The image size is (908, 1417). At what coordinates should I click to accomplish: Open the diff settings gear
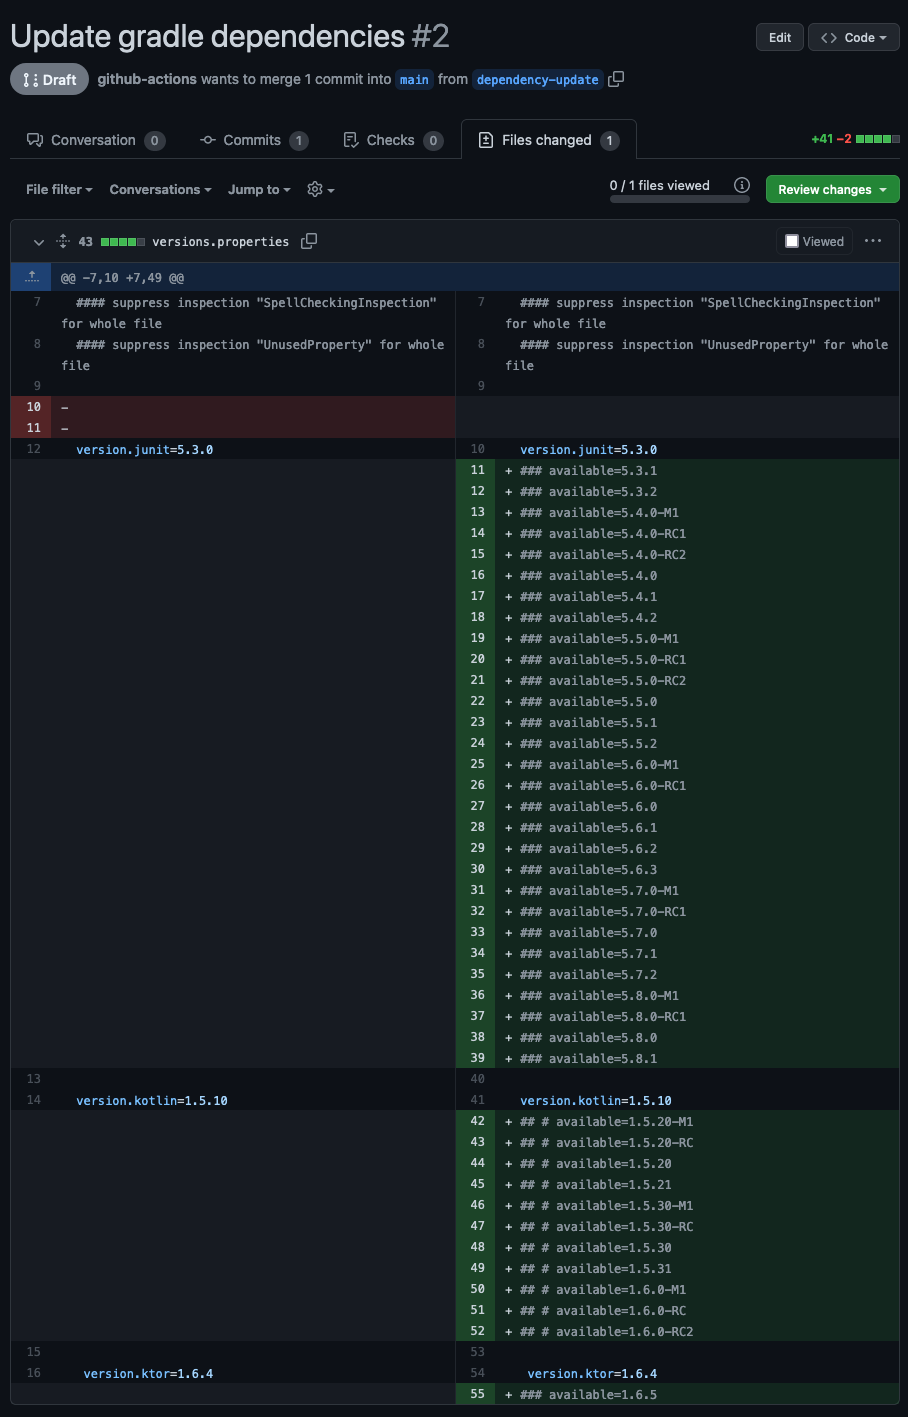315,189
